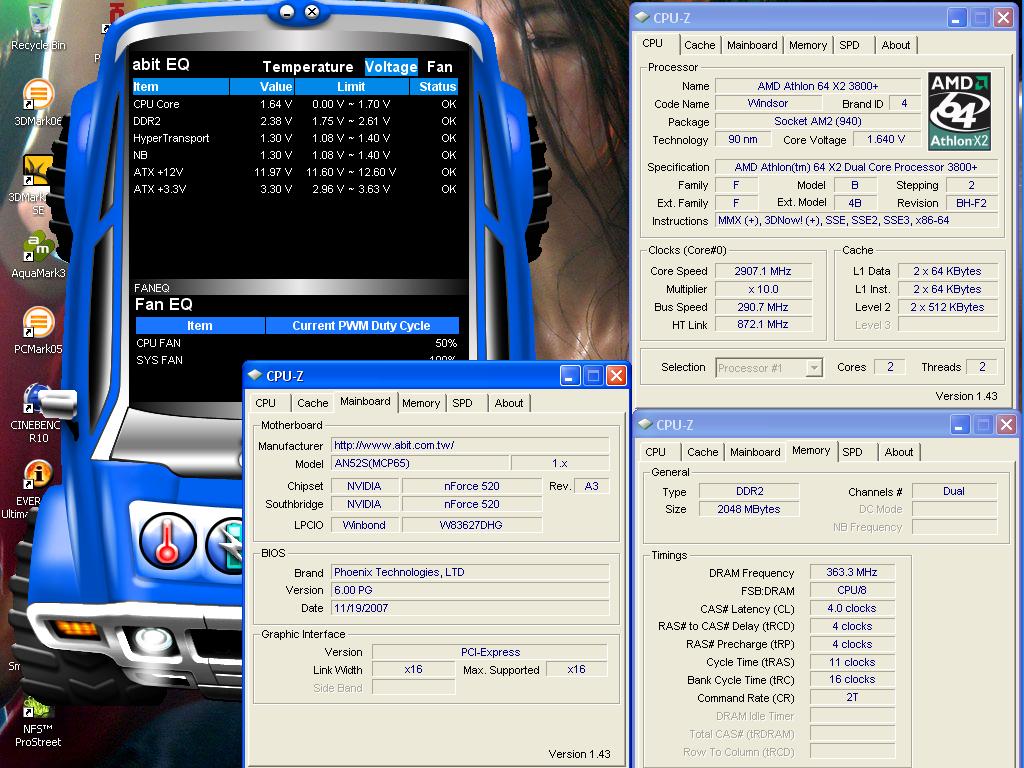Click the AN52S(MCP65) model field
The image size is (1024, 768).
pos(420,463)
